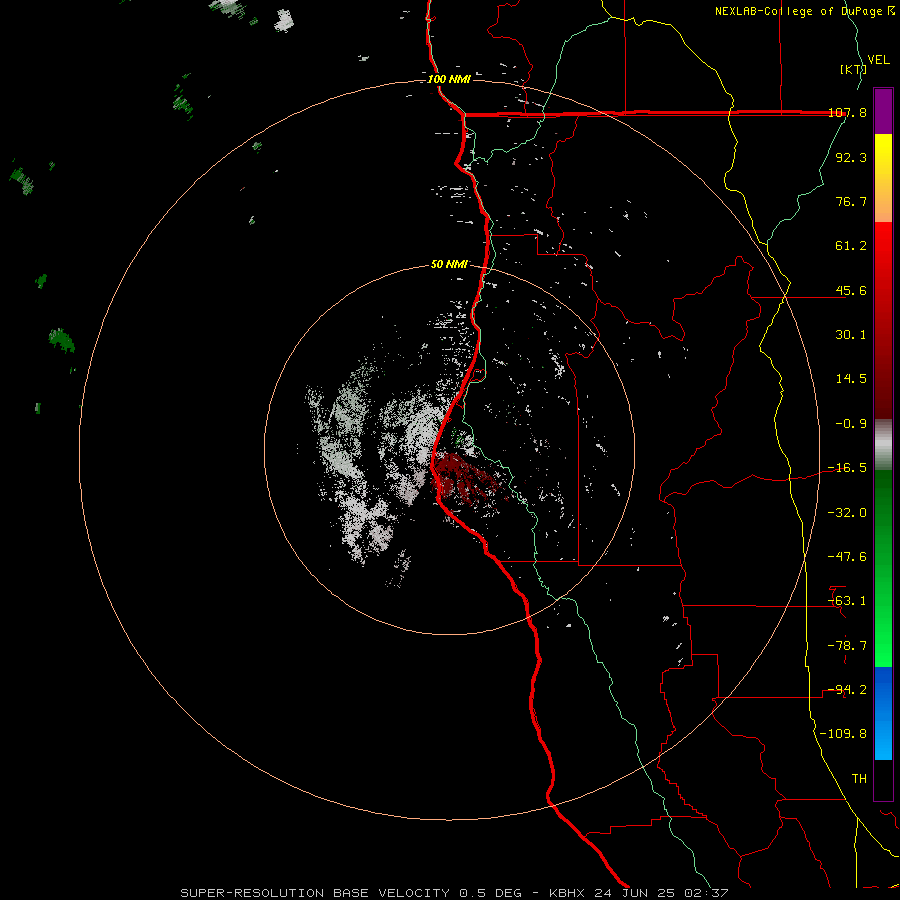900x900 pixels.
Task: Click the red outbound velocity echo near radar
Action: [x=462, y=476]
